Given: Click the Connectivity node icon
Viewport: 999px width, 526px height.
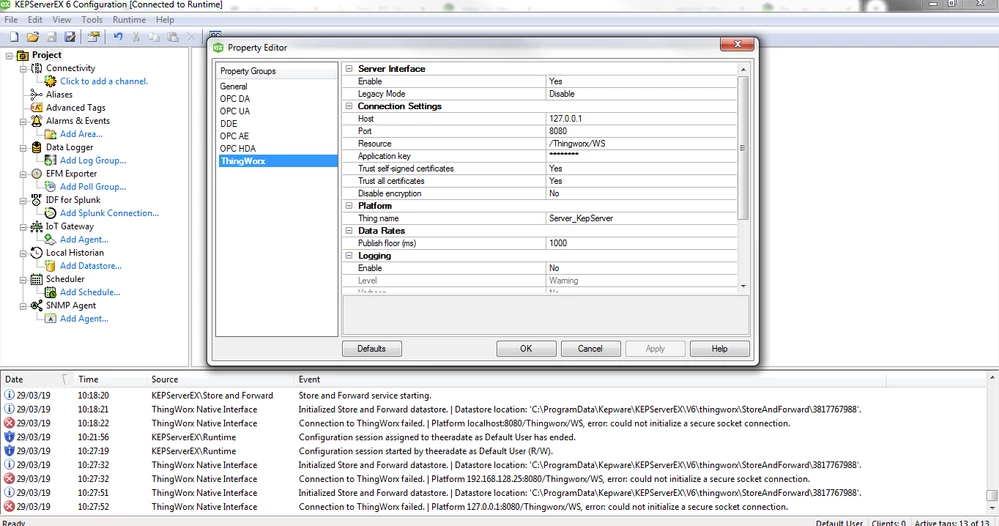Looking at the screenshot, I should tap(37, 68).
